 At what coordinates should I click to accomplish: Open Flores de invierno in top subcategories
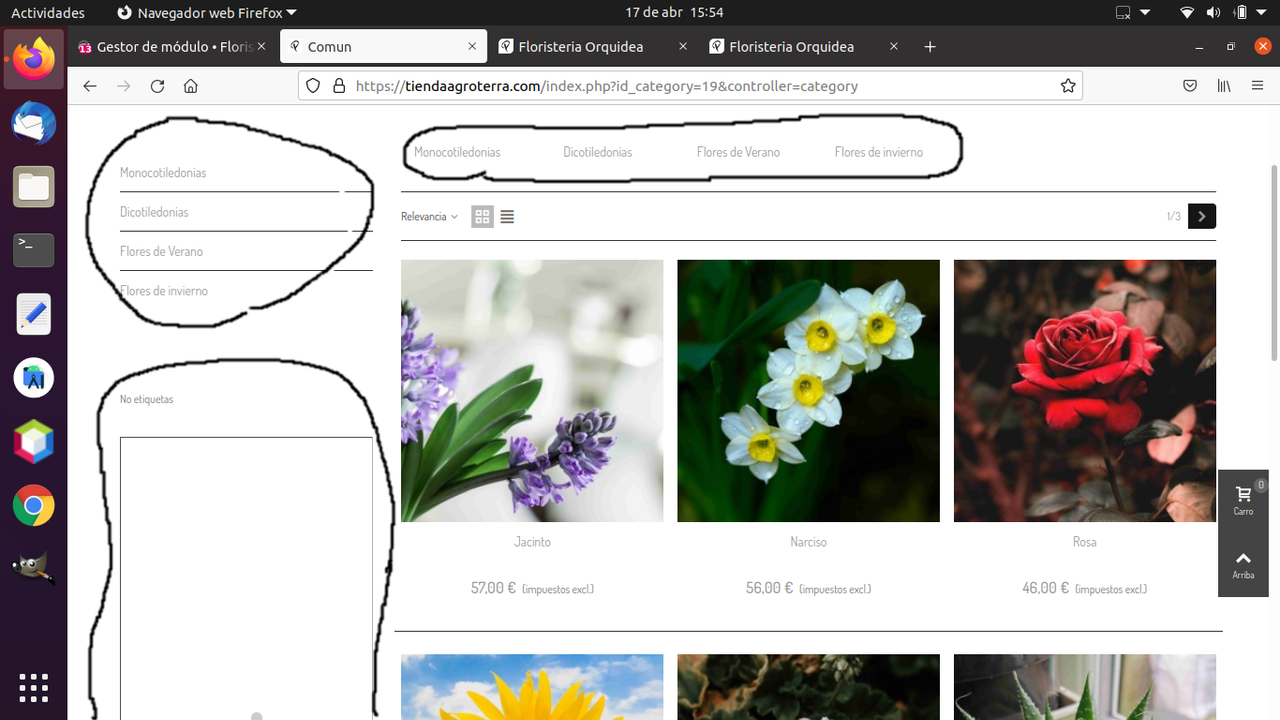(879, 152)
